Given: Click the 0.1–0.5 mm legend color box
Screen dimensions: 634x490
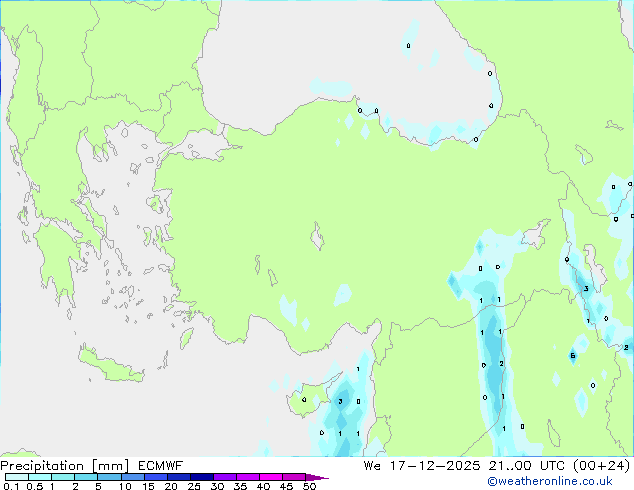Looking at the screenshot, I should [x=17, y=477].
